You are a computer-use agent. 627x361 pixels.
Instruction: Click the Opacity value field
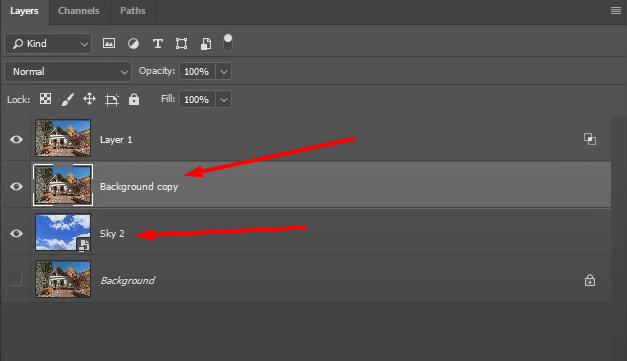pos(197,72)
